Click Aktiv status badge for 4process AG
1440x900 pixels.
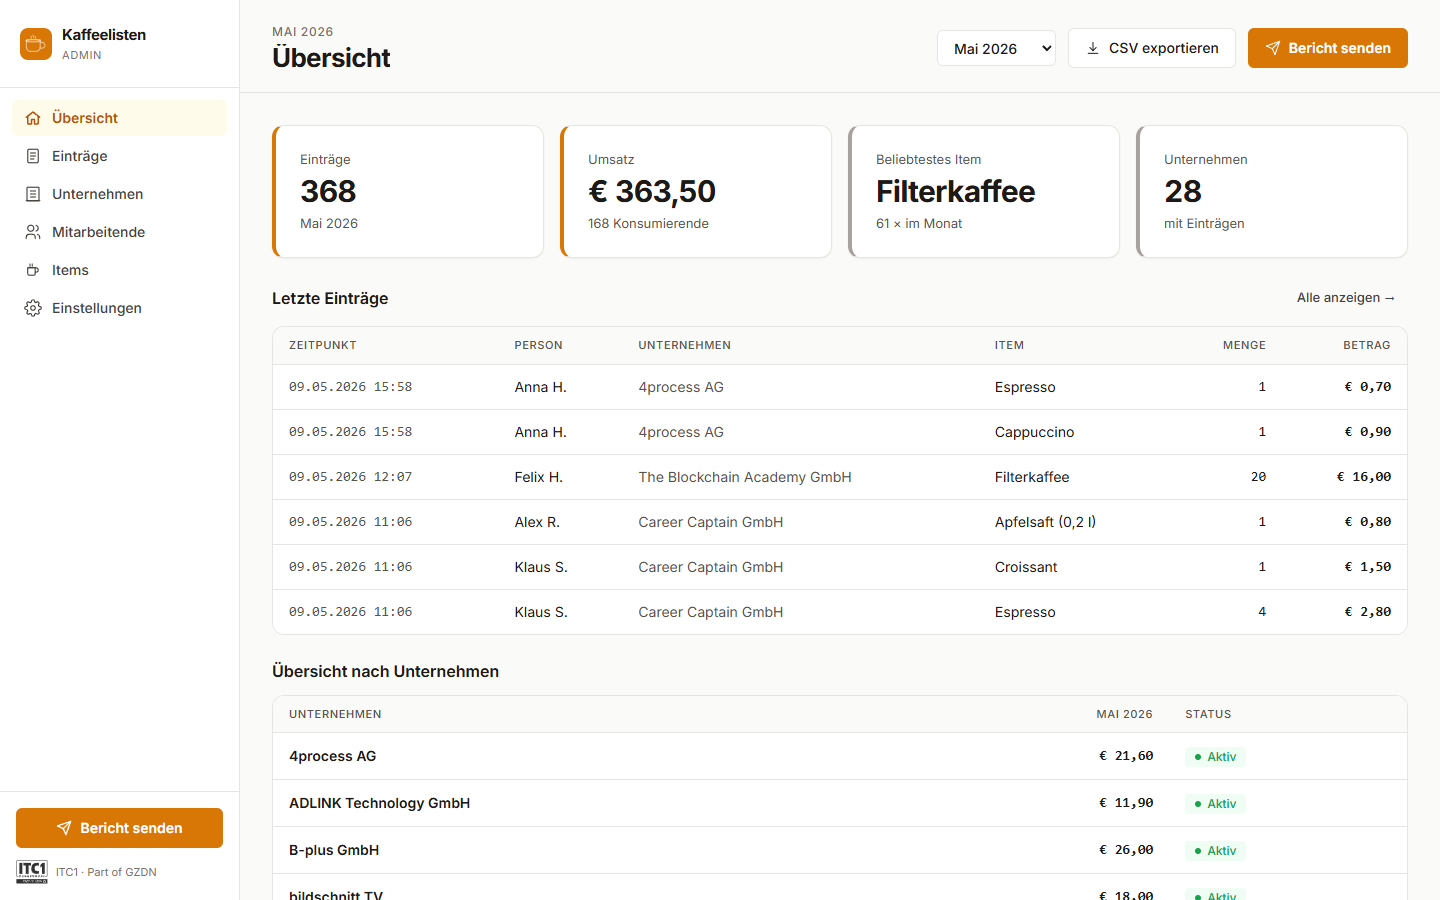(x=1215, y=757)
